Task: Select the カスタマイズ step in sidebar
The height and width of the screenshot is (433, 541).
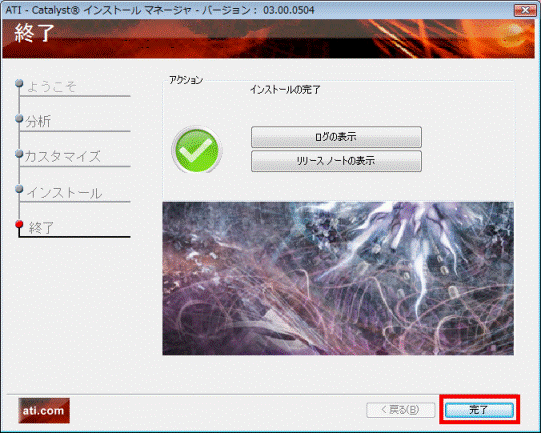Action: [62, 157]
